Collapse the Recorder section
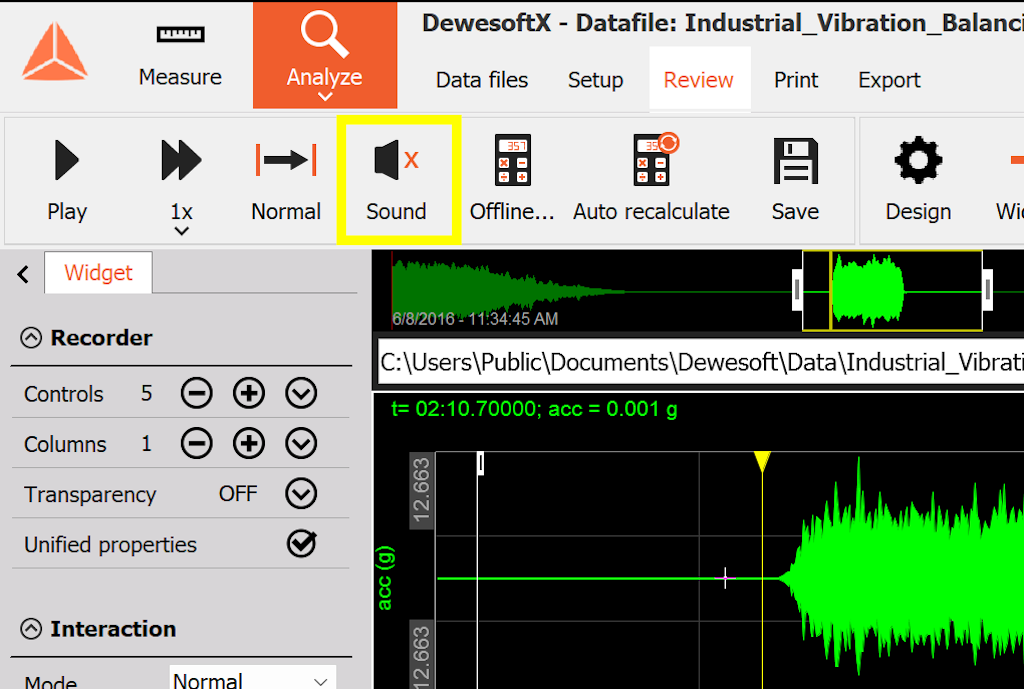This screenshot has width=1024, height=689. tap(31, 338)
